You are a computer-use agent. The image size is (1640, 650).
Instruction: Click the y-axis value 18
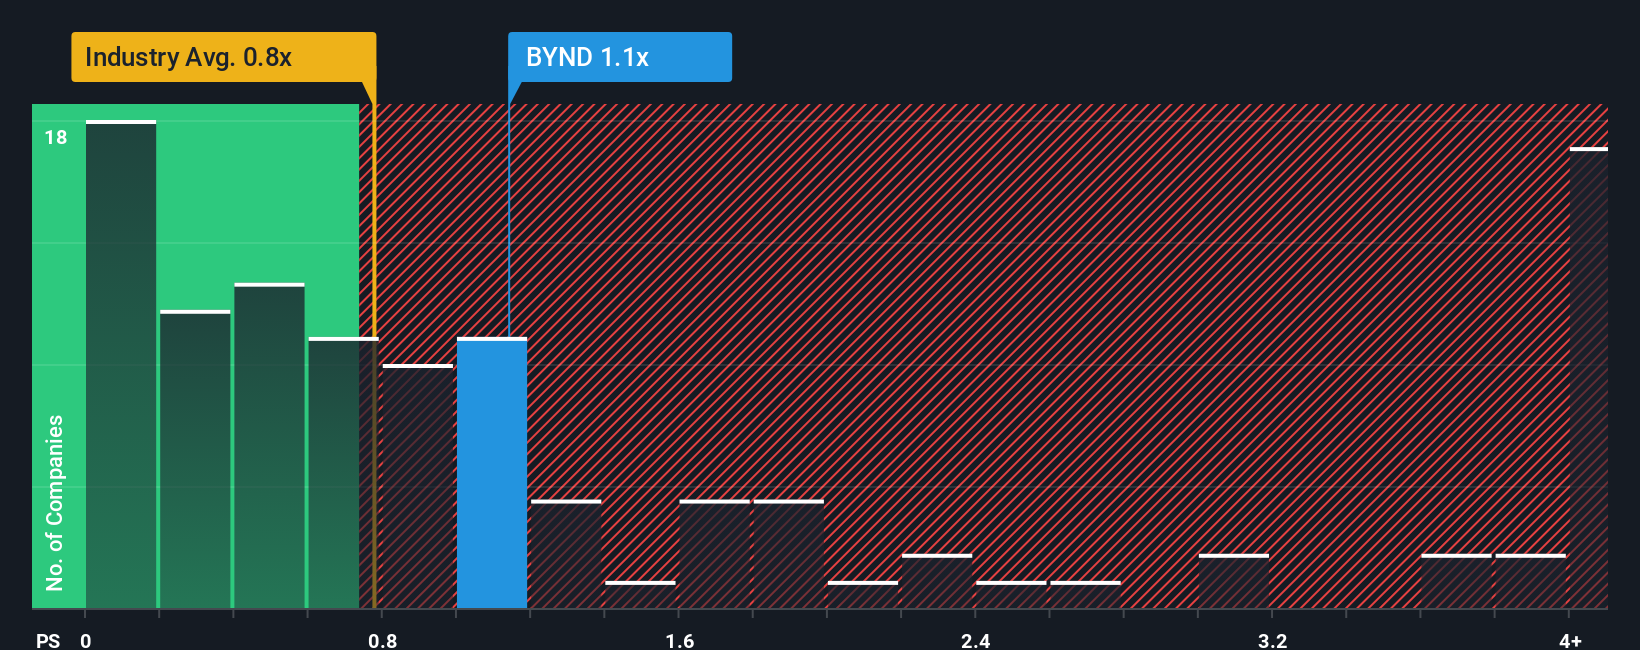[x=56, y=137]
